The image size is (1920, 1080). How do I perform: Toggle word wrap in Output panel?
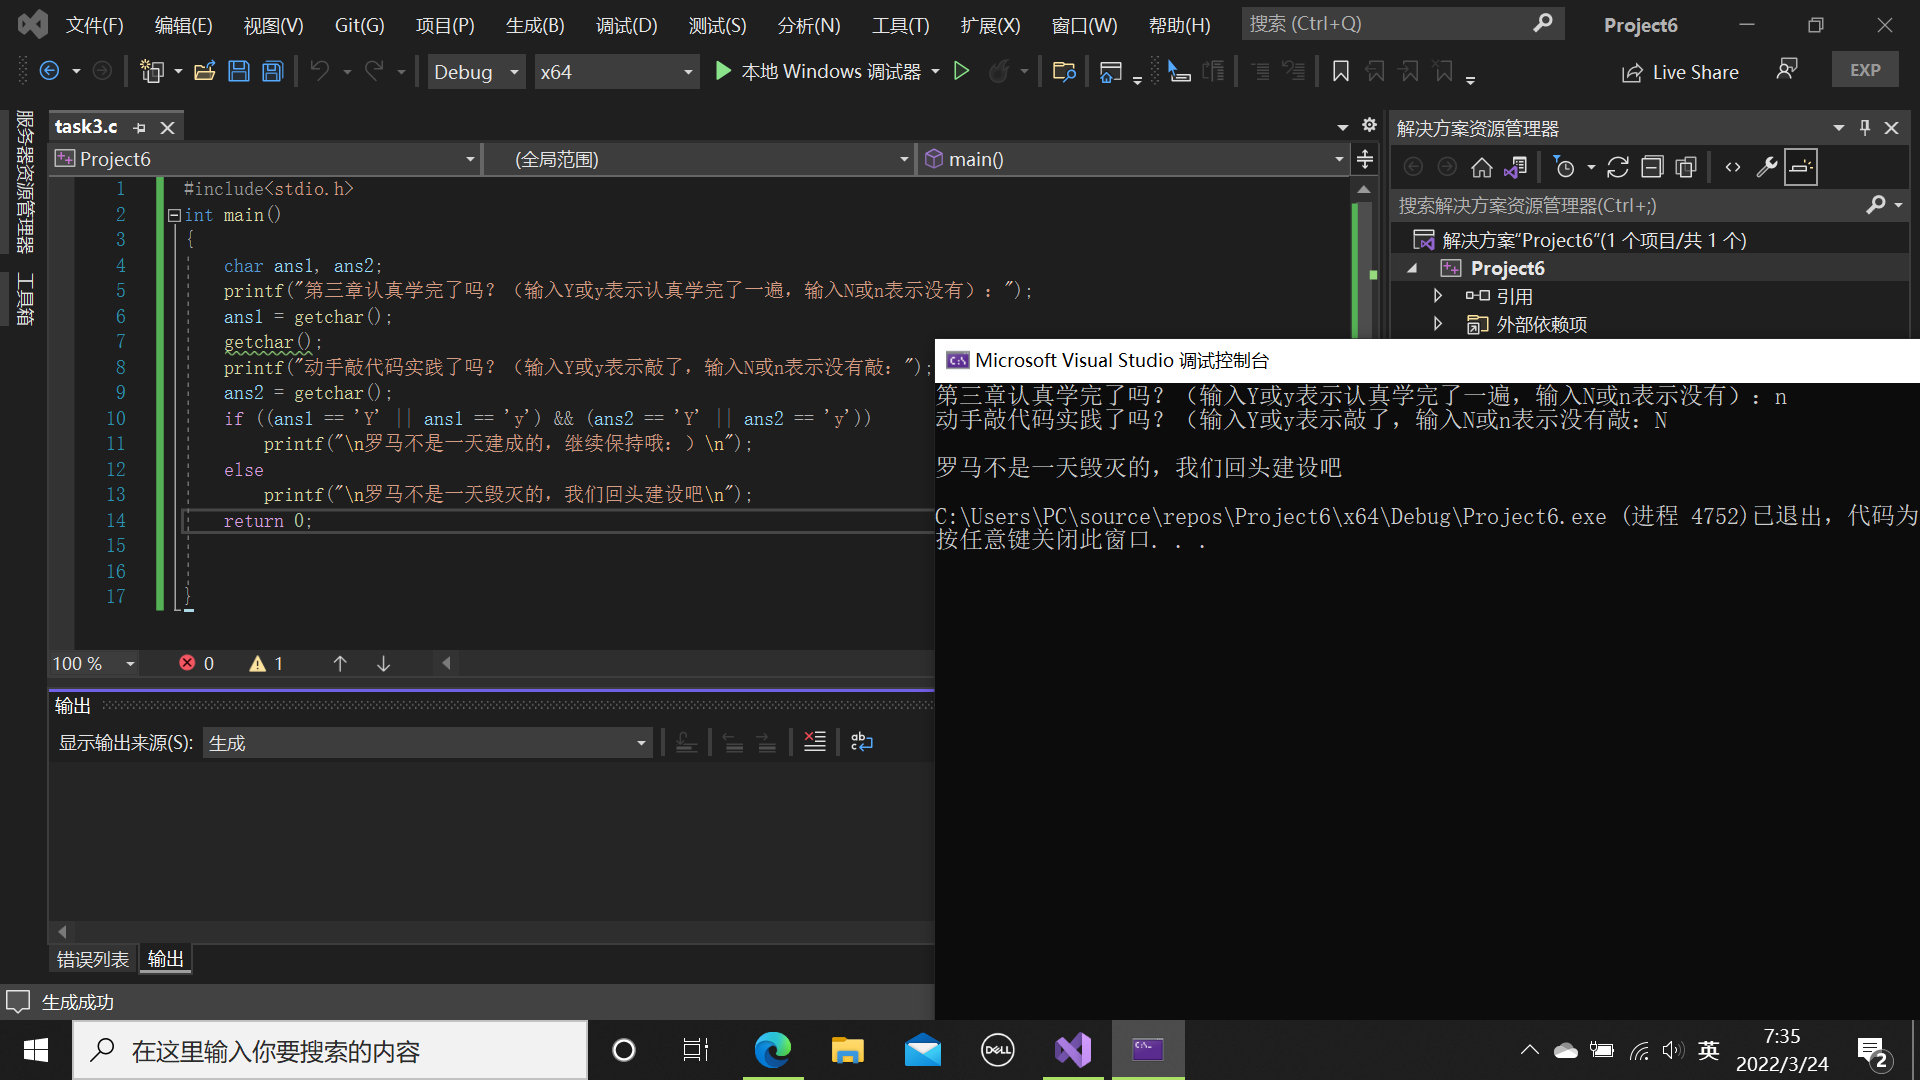coord(861,742)
